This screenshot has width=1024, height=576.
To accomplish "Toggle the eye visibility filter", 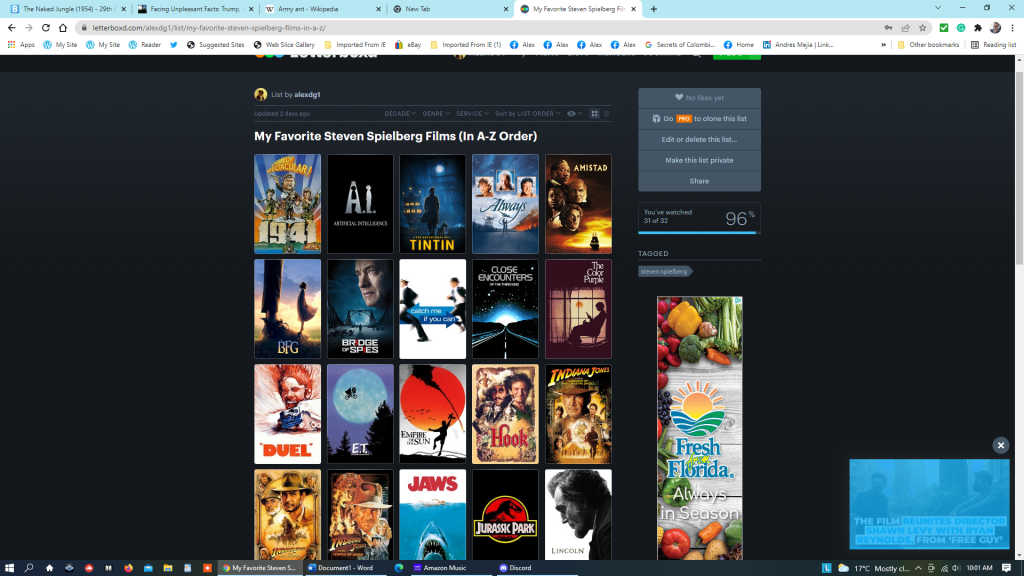I will (x=573, y=114).
